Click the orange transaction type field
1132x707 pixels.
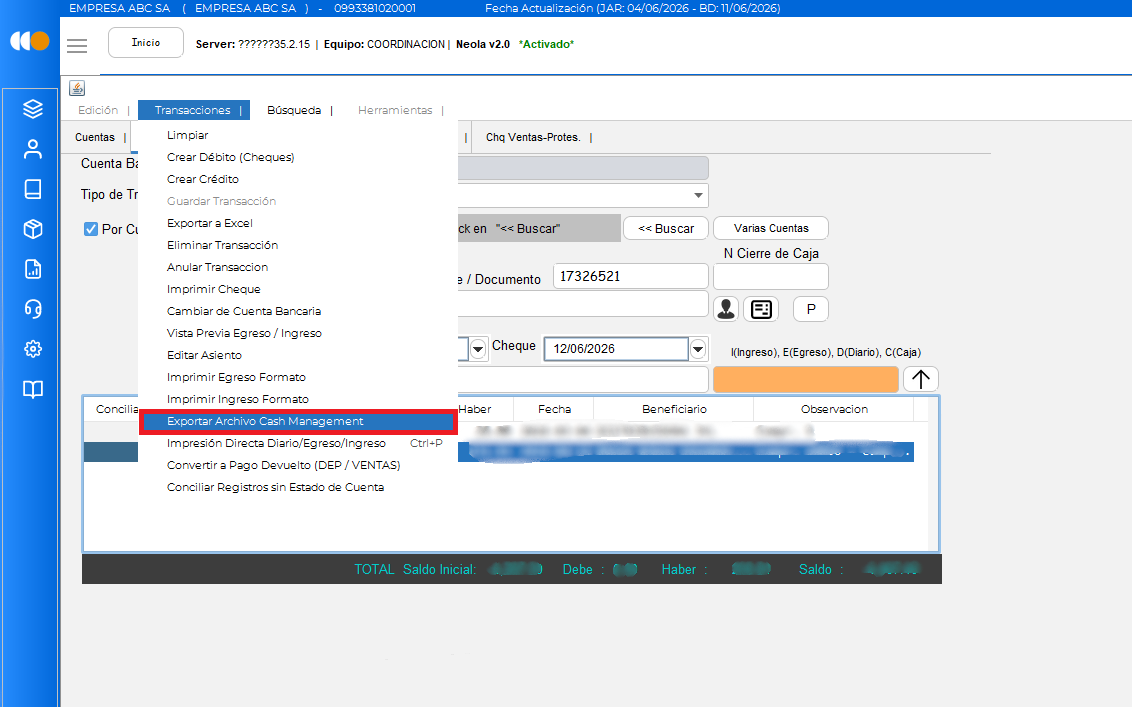806,379
